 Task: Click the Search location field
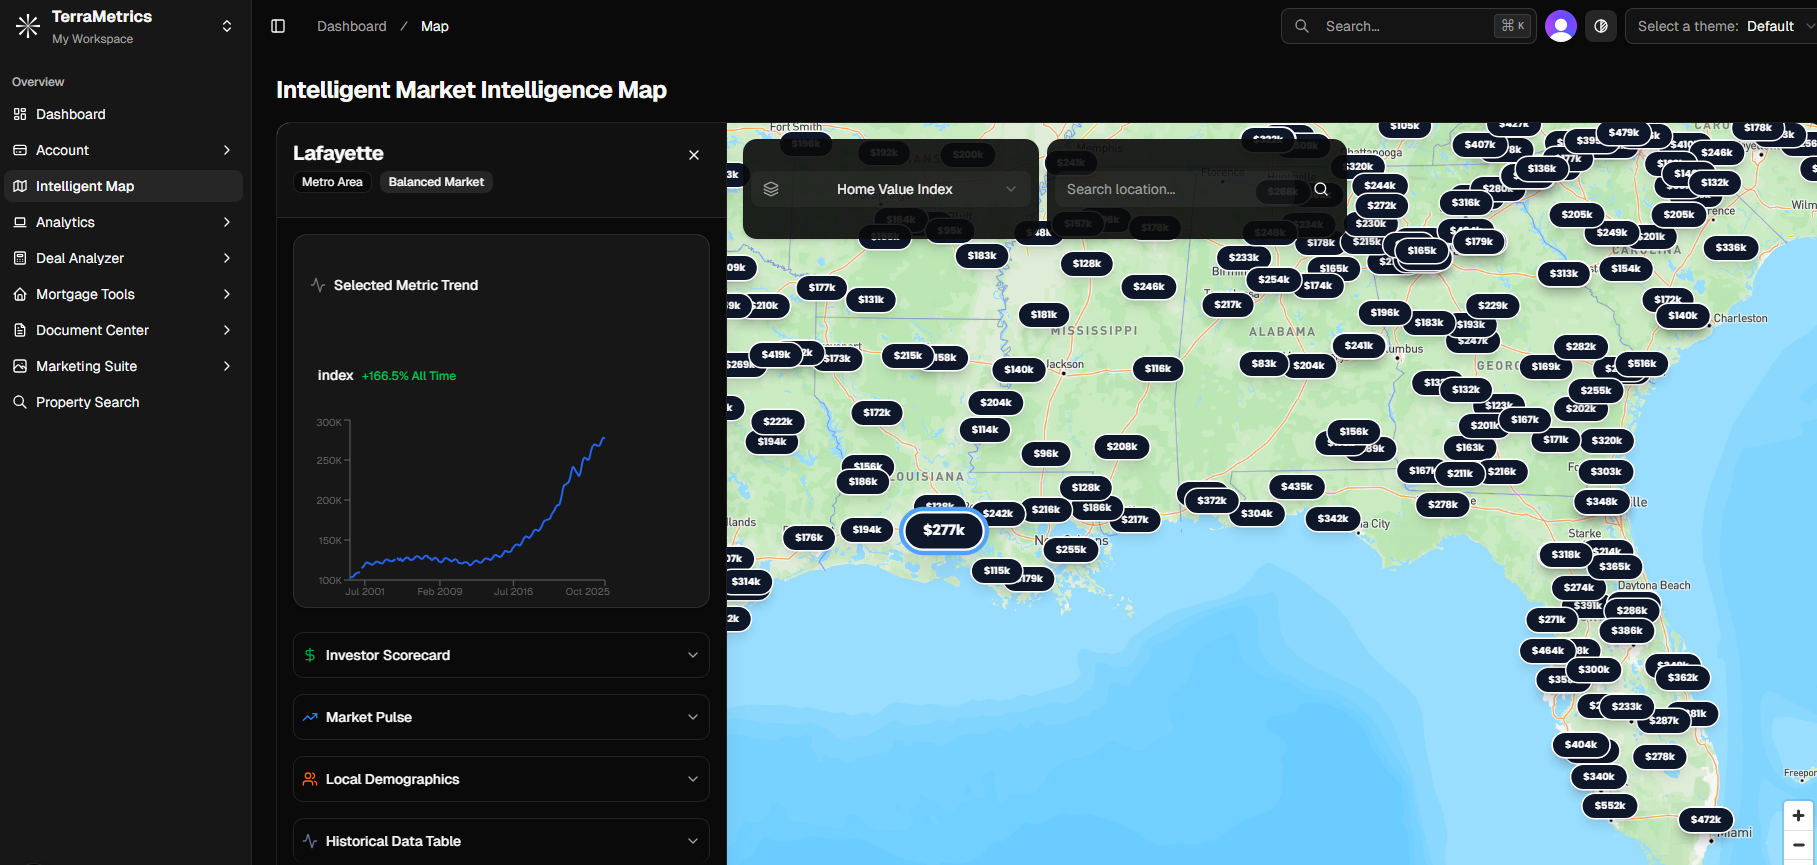click(1180, 189)
